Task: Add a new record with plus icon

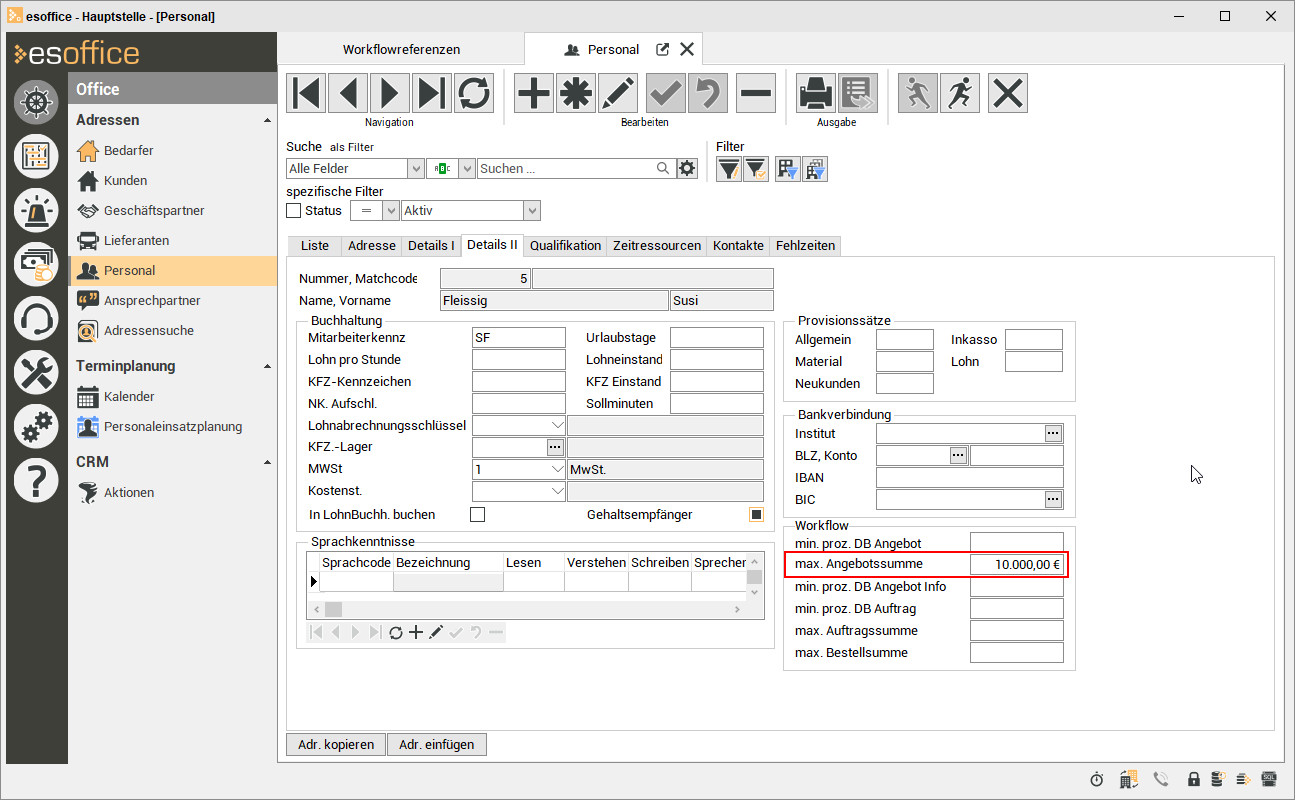Action: point(534,93)
